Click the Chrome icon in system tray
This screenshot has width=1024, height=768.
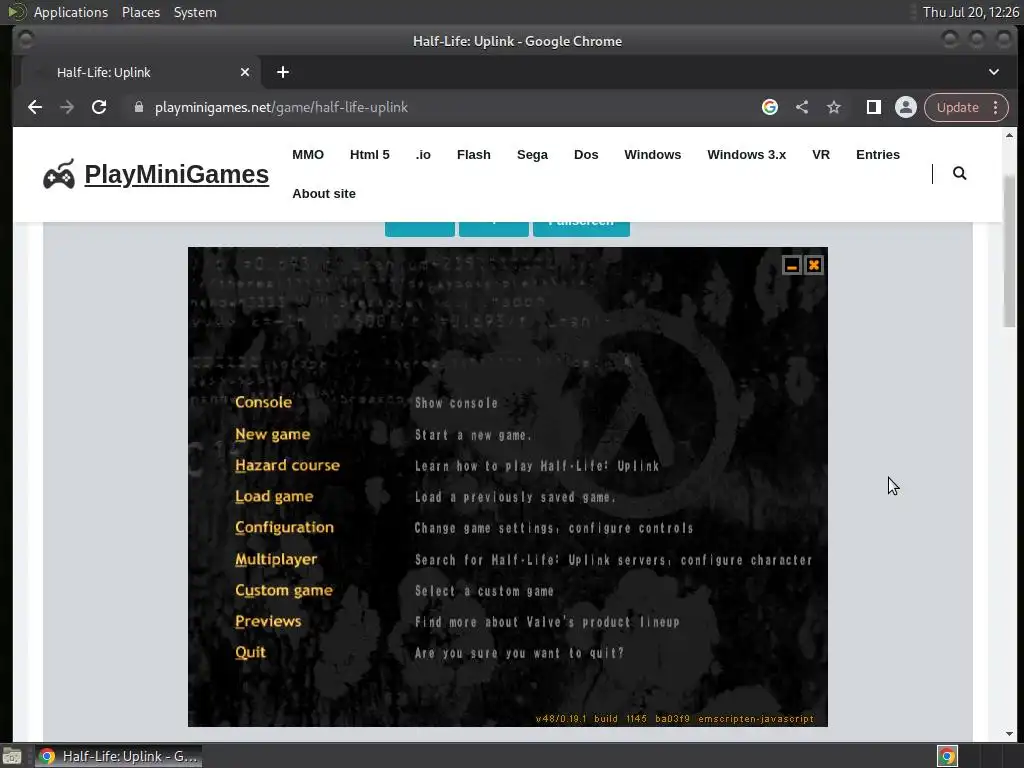click(947, 756)
